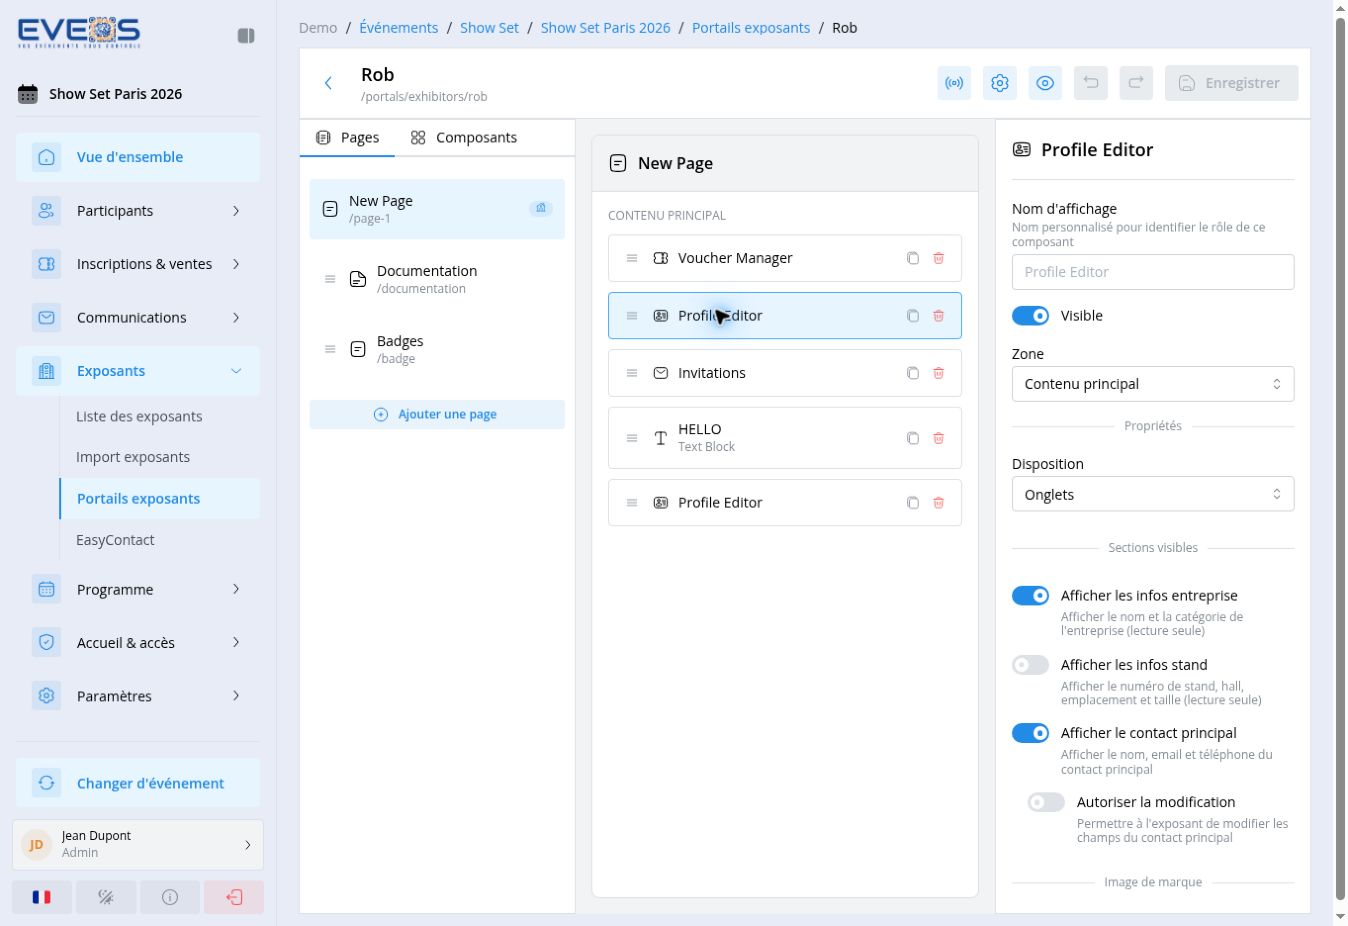Enable Afficher les infos stand
The image size is (1348, 926).
1030,665
